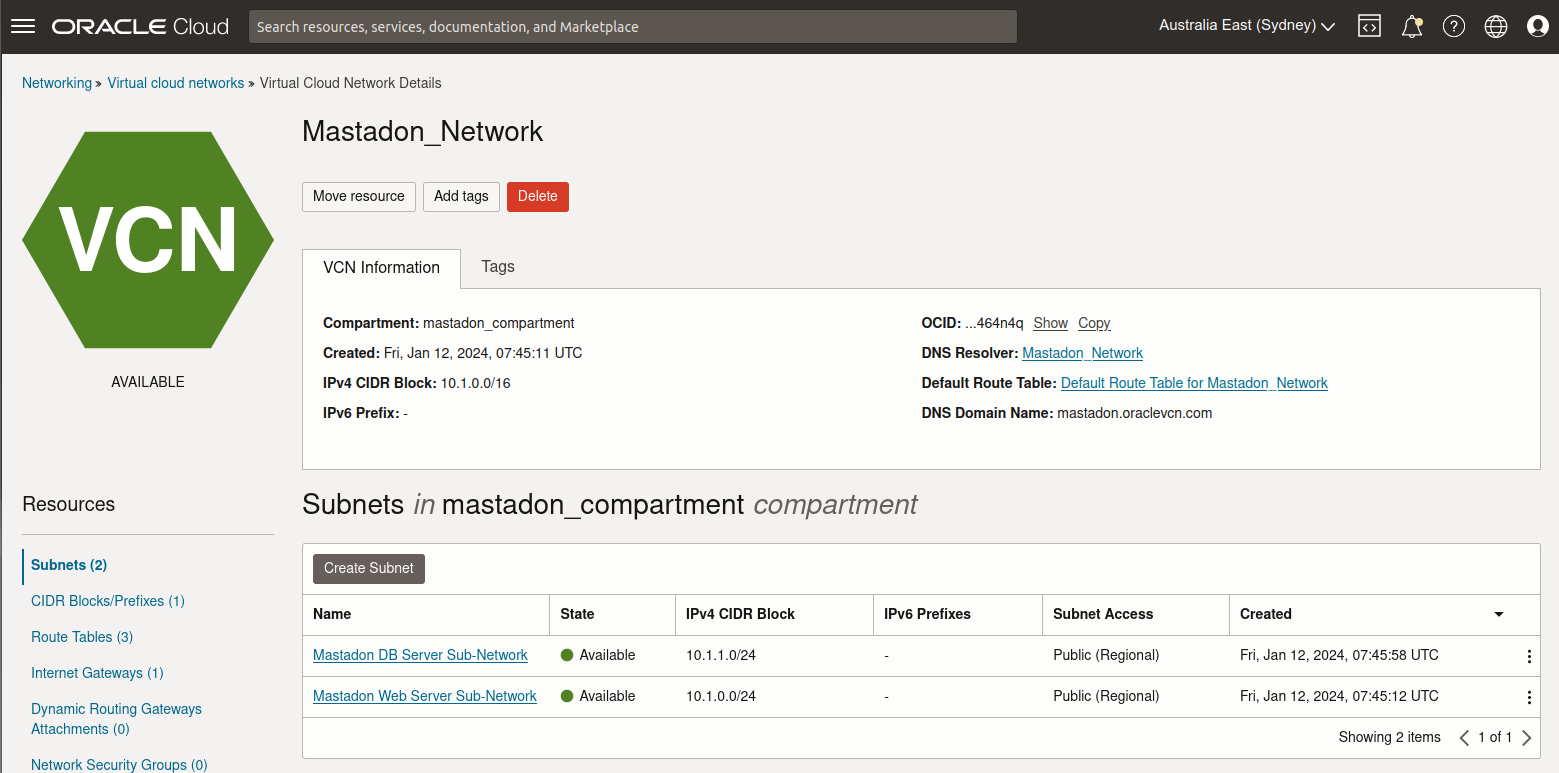Open the Australia East (Sydney) region dropdown
This screenshot has height=773, width=1559.
1247,26
